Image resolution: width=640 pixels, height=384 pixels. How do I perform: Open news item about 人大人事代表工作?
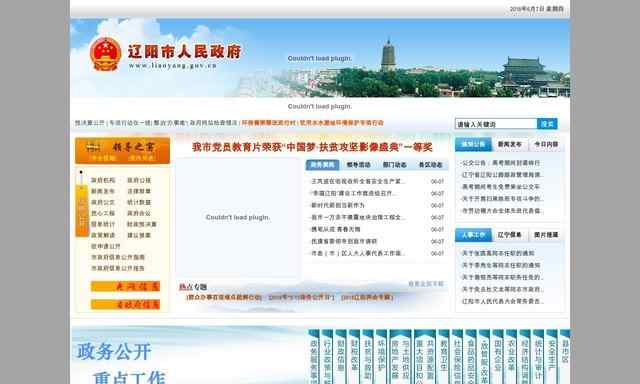click(x=358, y=253)
